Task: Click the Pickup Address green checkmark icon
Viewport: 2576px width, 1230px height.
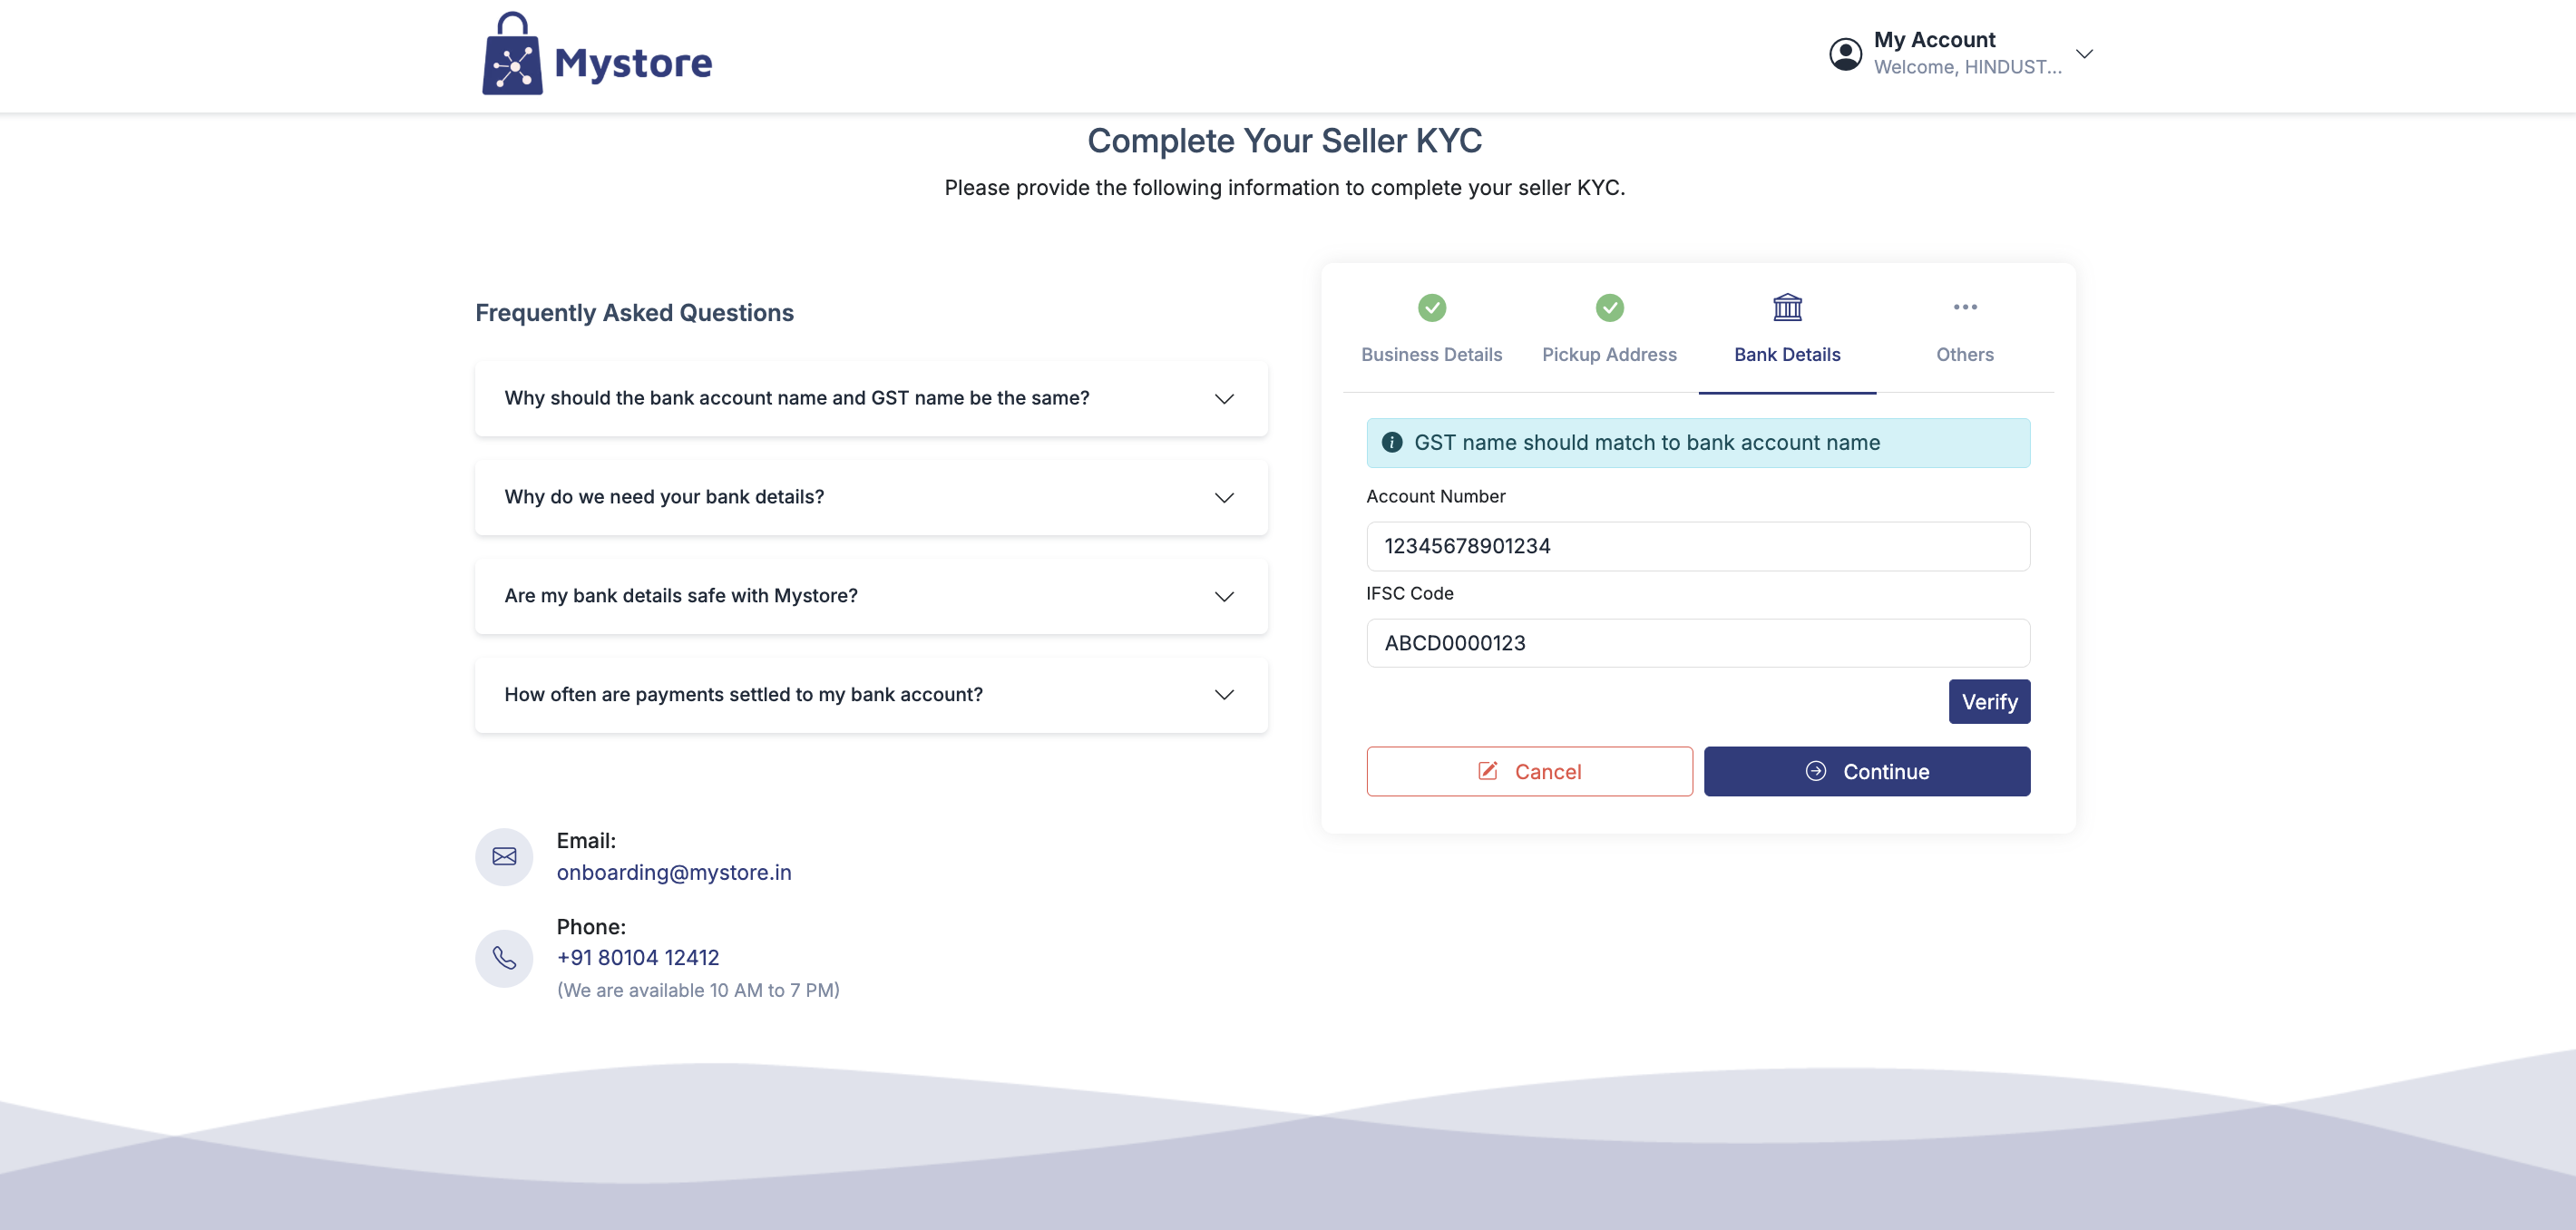Action: (x=1609, y=307)
